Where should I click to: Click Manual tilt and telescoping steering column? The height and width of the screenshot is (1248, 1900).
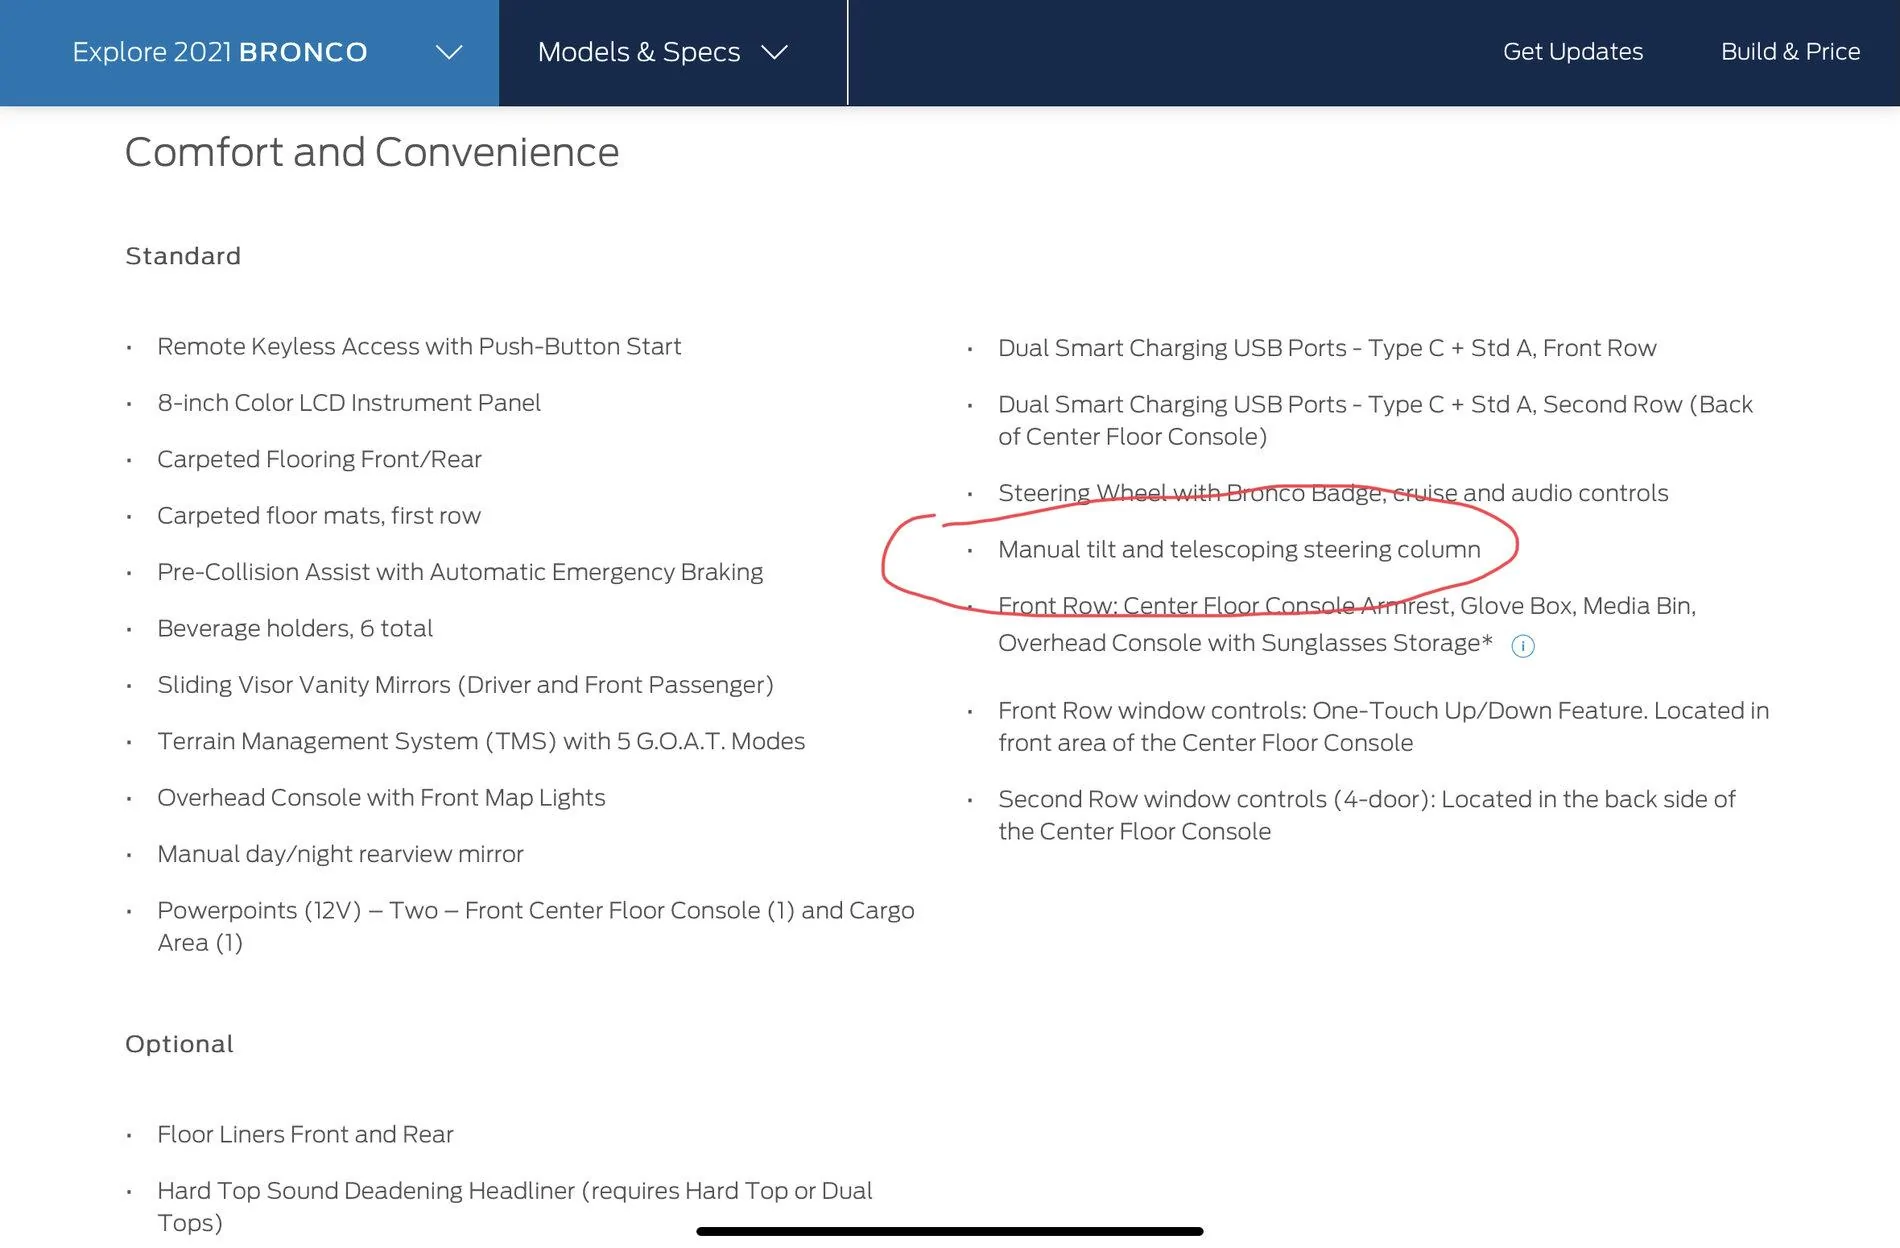(x=1239, y=550)
